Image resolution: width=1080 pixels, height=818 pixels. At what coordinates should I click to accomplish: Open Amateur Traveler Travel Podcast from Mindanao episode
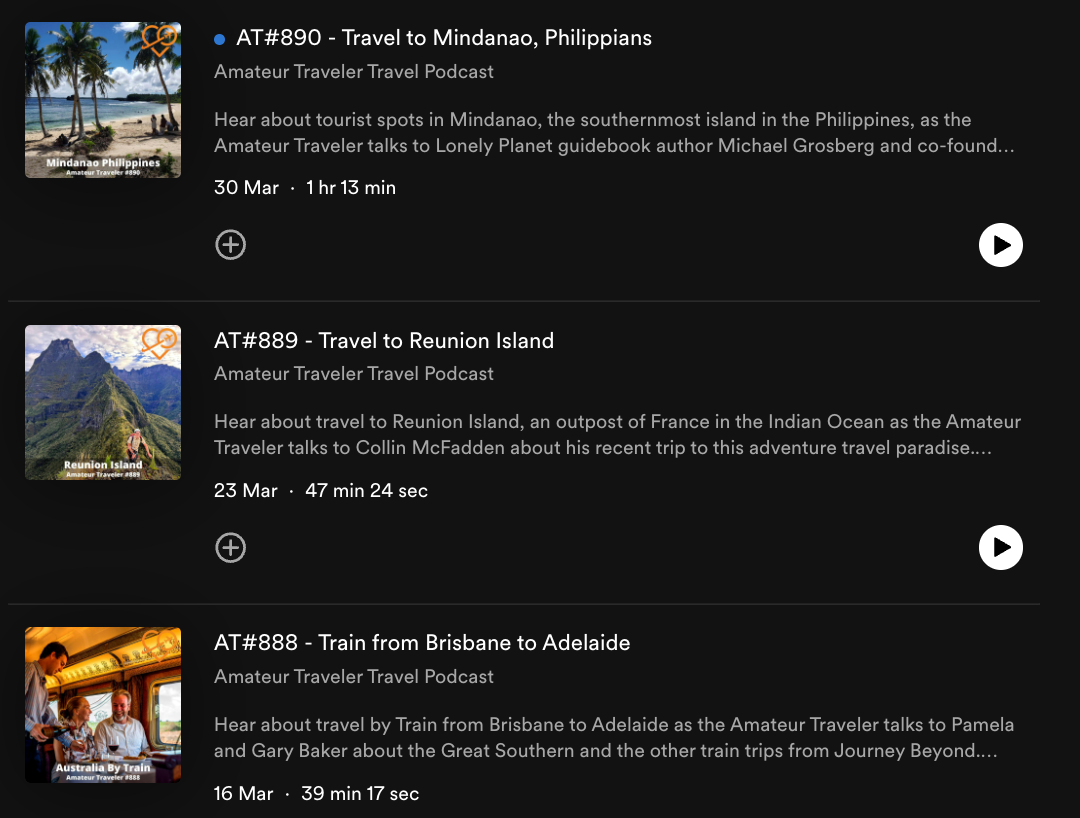[x=354, y=71]
